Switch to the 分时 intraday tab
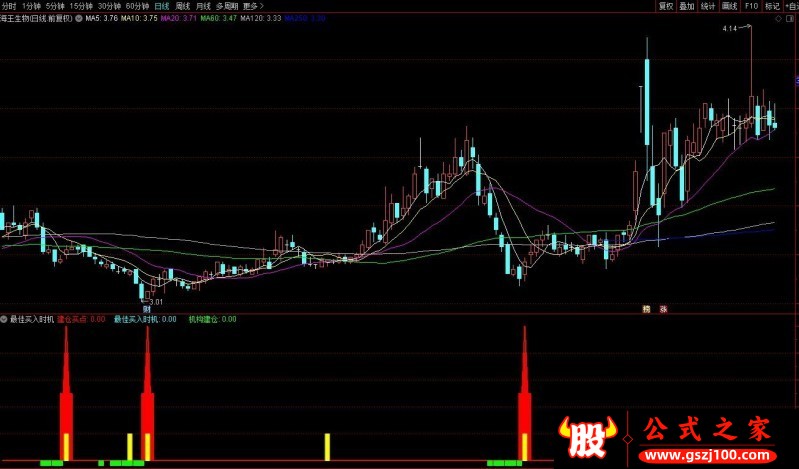Screen dimensions: 799x469 tap(9, 6)
